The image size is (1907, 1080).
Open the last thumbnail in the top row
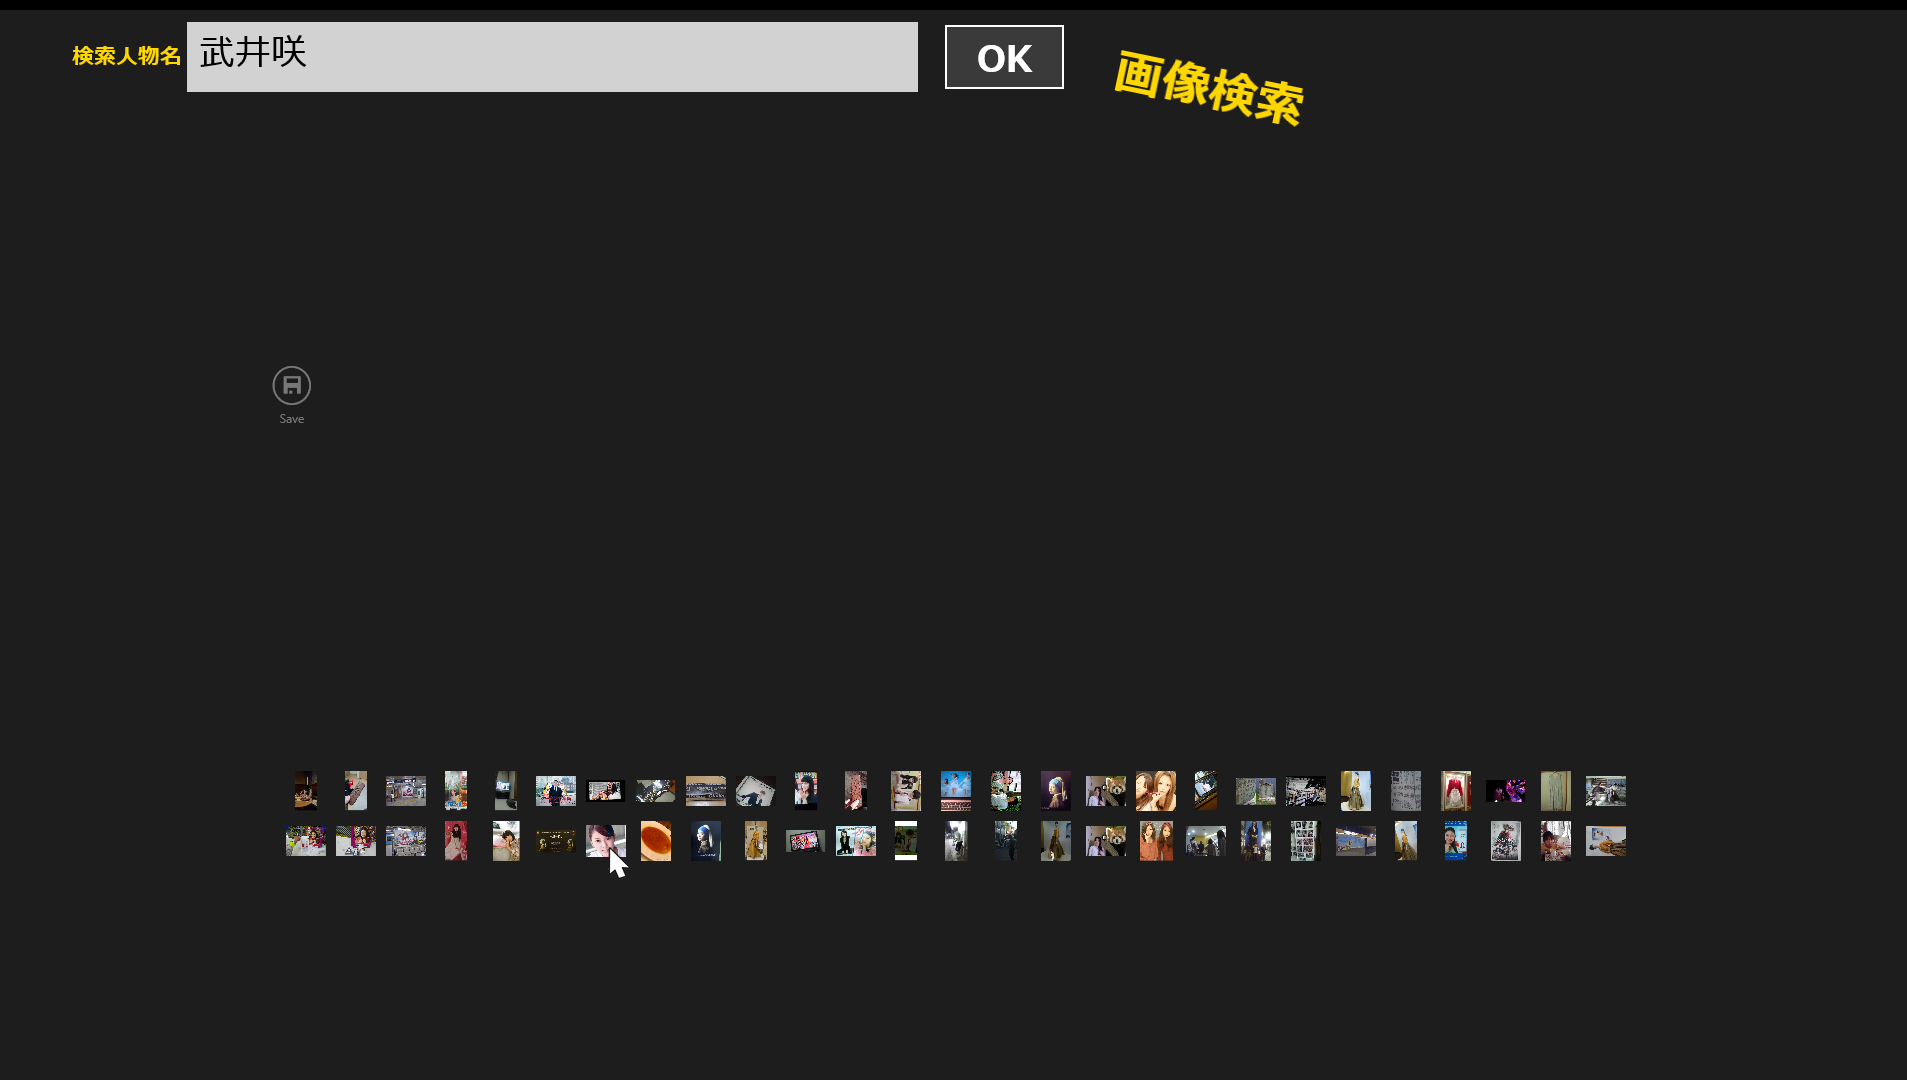coord(1606,791)
